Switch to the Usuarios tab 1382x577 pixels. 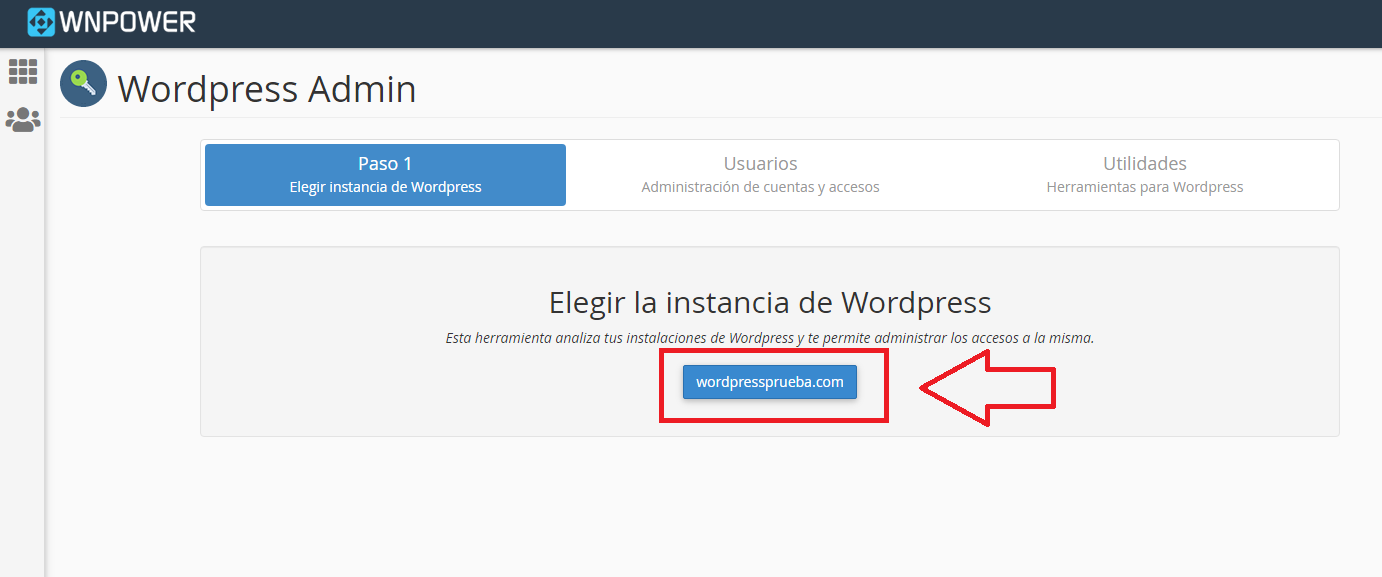pos(760,175)
